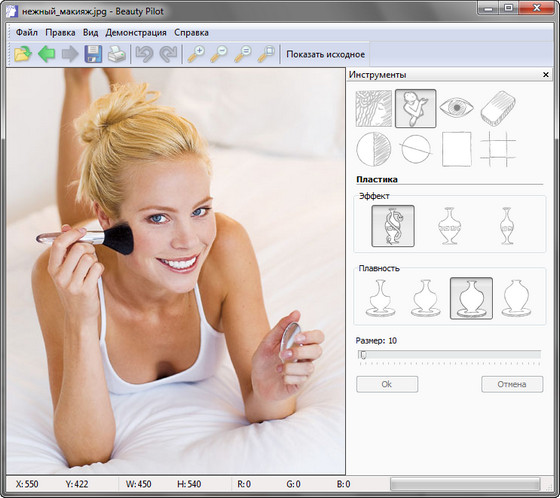The image size is (560, 498).
Task: Zoom out with the minus magnifier
Action: (219, 54)
